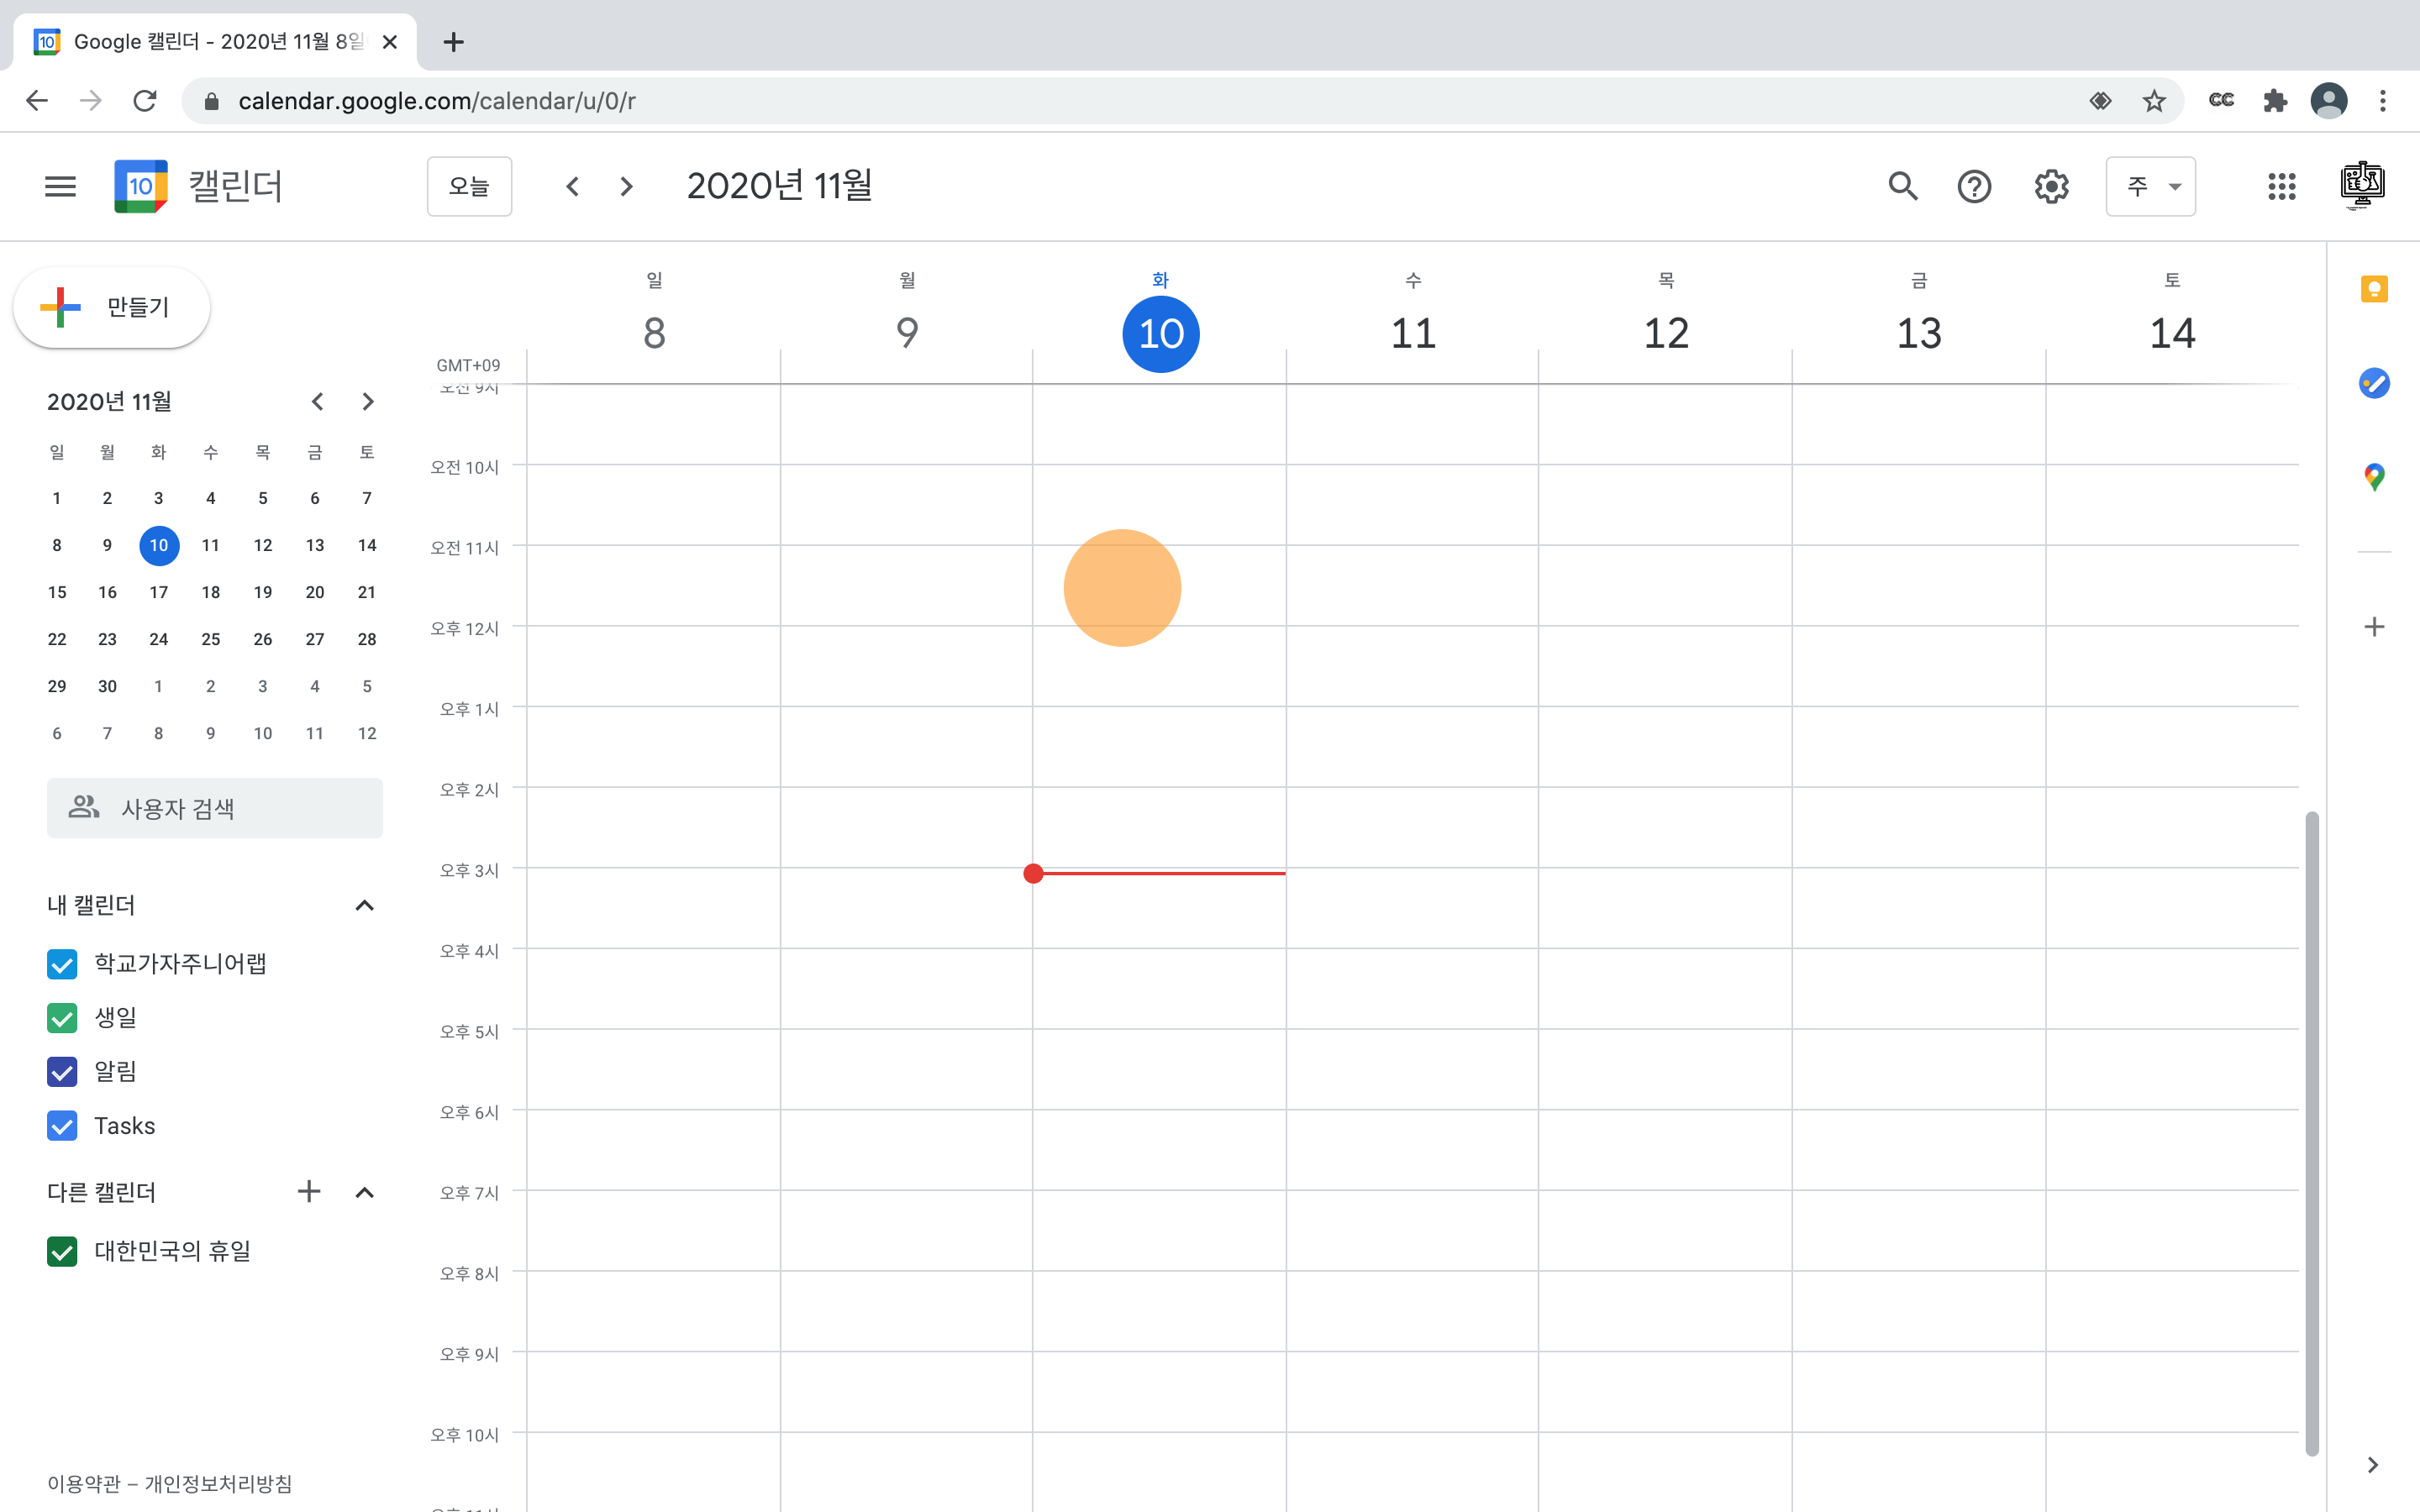2420x1512 pixels.
Task: Uncheck the Tasks calendar checkbox
Action: 62,1126
